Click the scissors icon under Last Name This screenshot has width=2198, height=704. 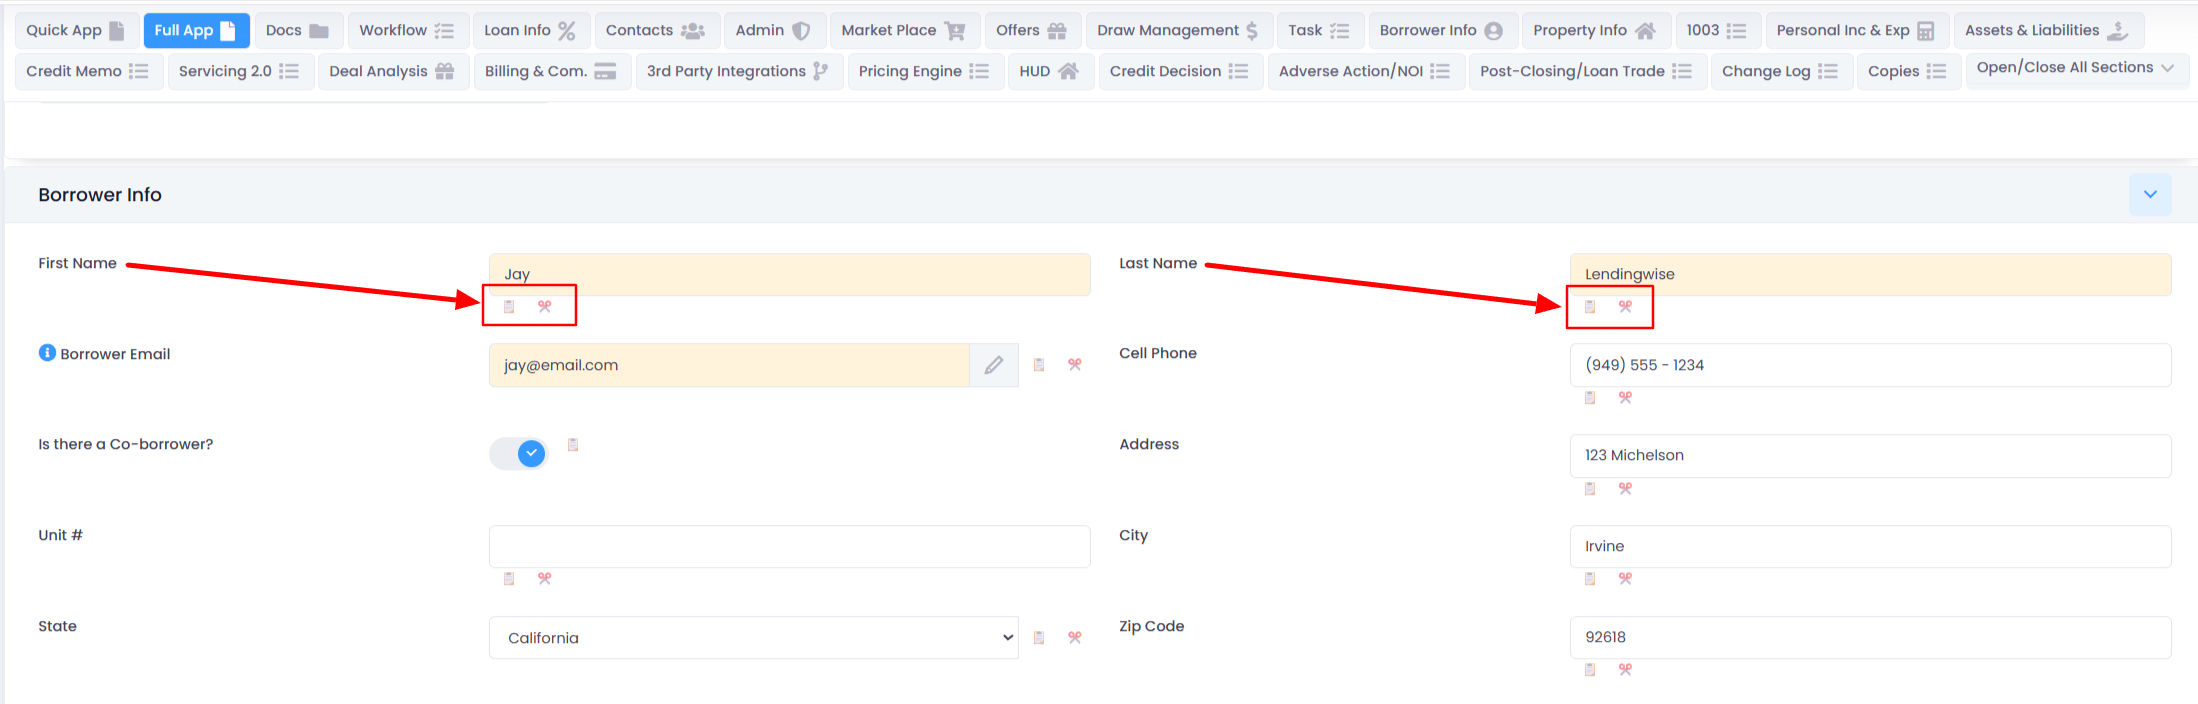point(1625,307)
